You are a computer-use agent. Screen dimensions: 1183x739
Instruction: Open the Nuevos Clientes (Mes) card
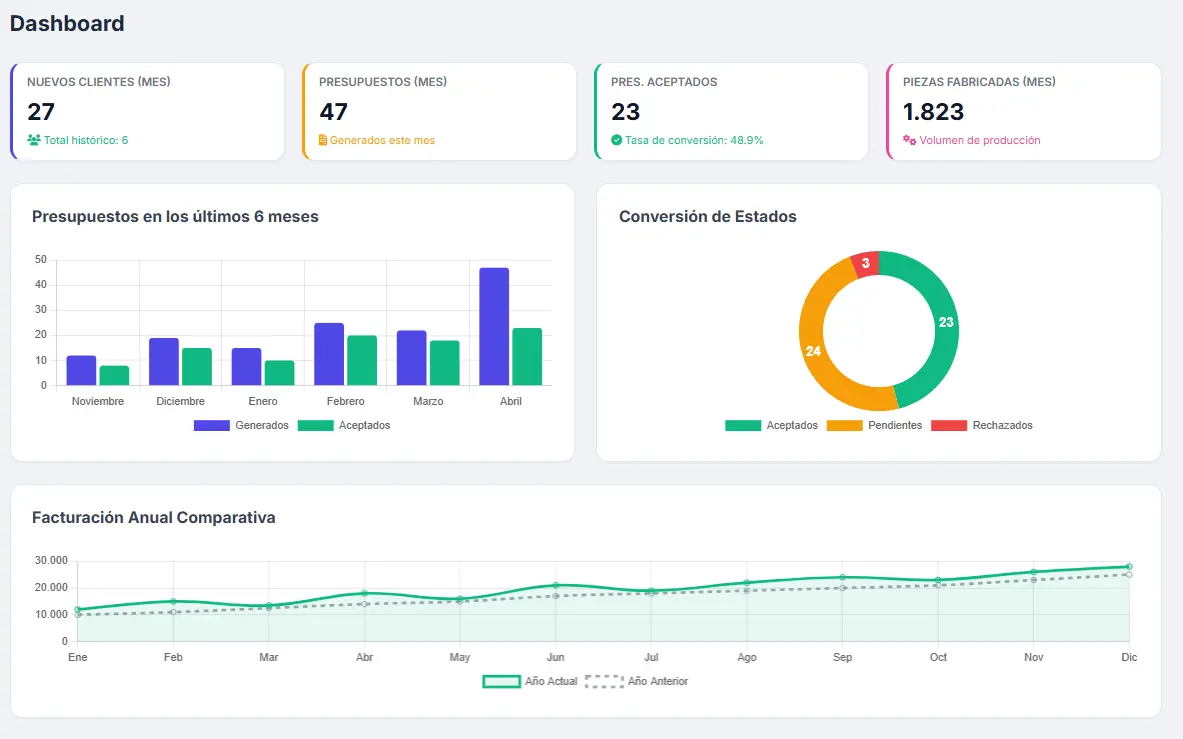coord(147,111)
